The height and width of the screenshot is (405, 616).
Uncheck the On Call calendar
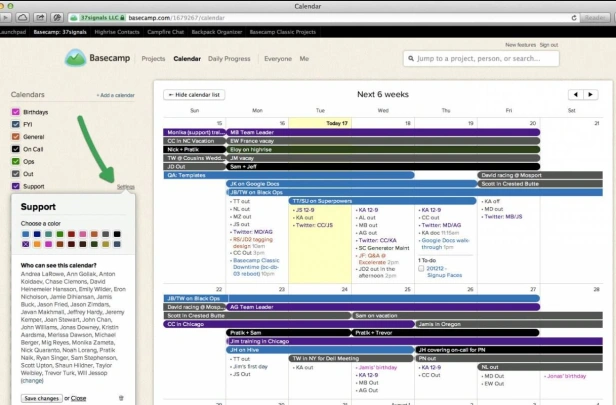[16, 149]
